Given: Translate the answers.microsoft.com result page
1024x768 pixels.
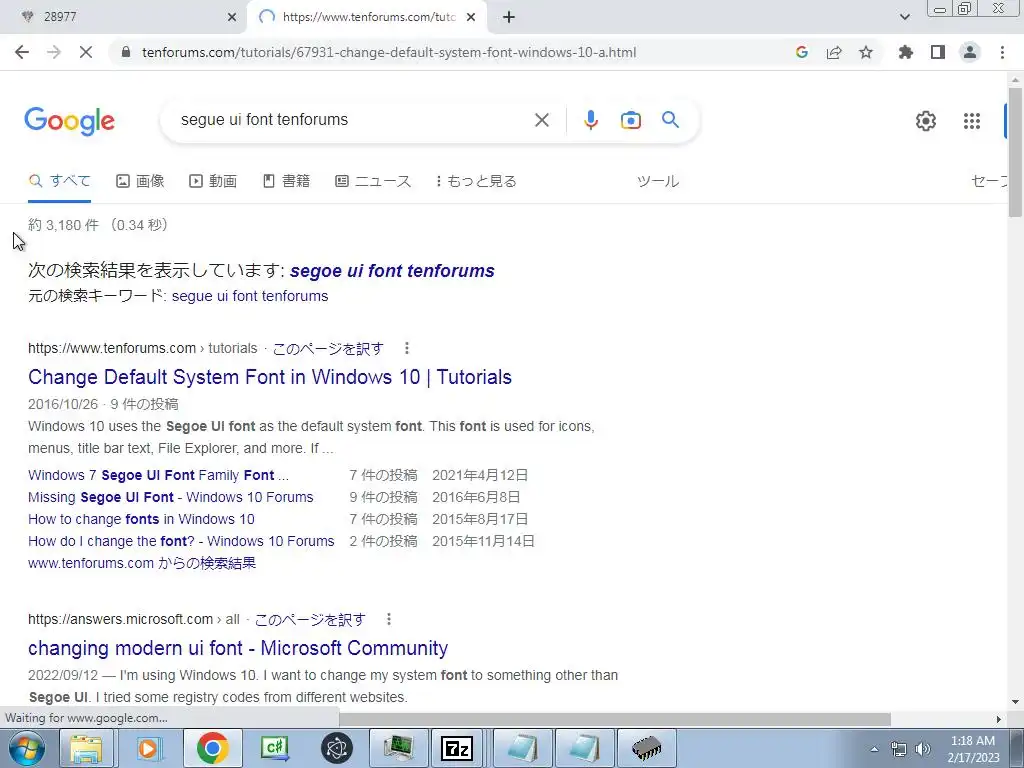Looking at the screenshot, I should coord(310,619).
